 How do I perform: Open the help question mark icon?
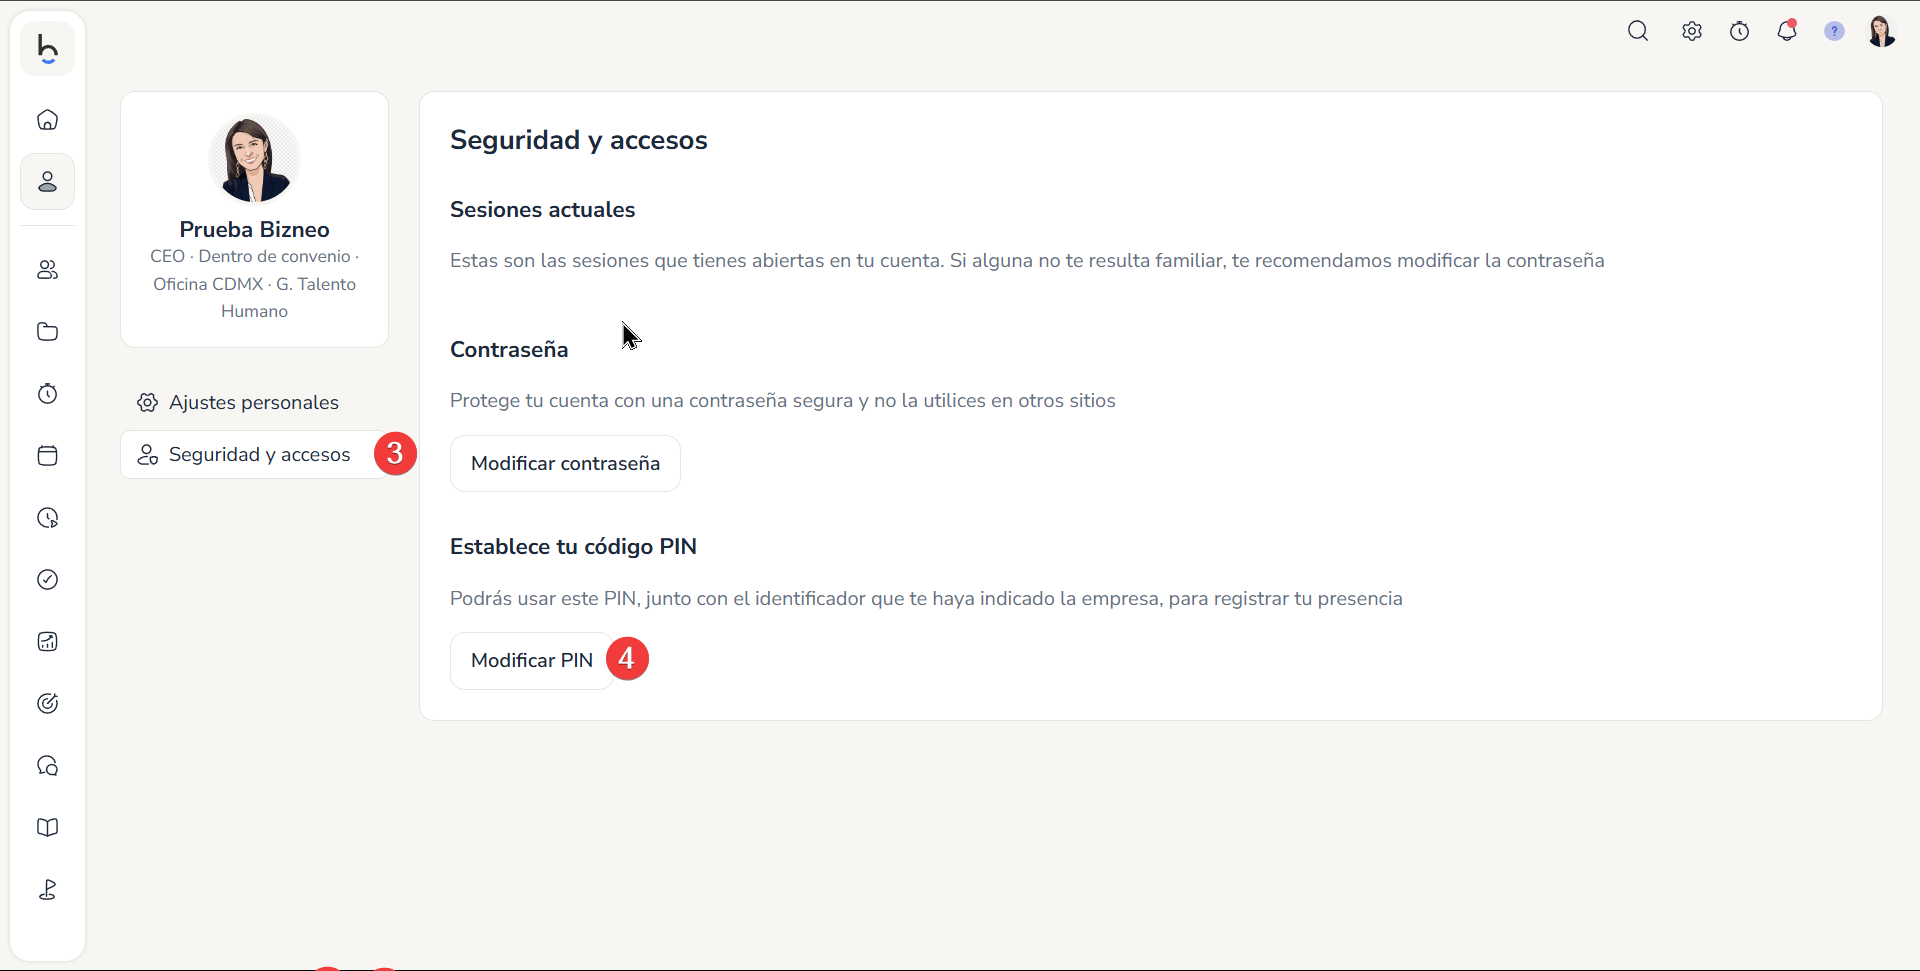coord(1834,31)
